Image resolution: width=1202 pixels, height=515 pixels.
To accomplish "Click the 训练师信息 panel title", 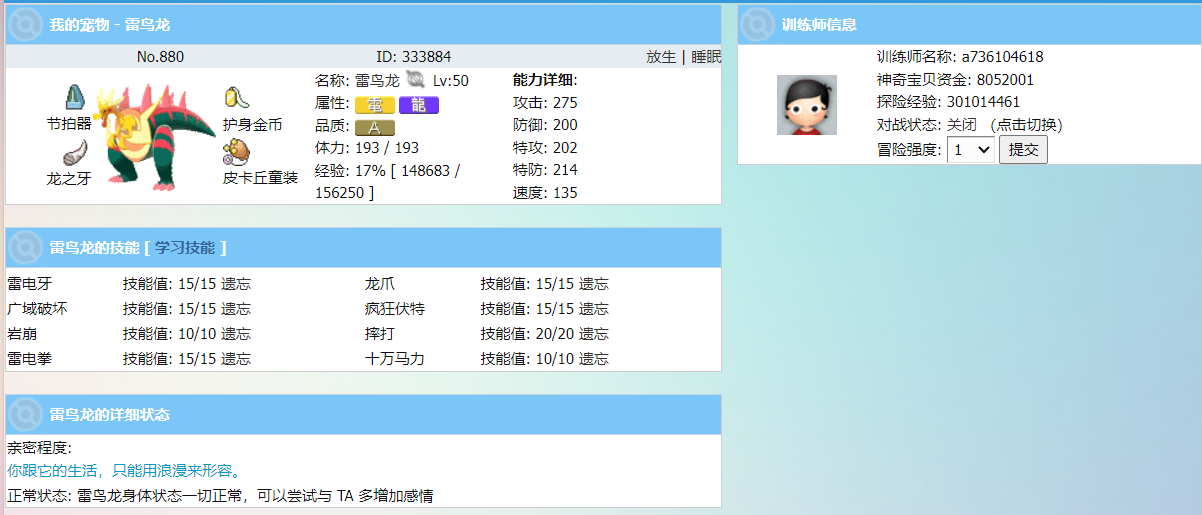I will tap(819, 24).
